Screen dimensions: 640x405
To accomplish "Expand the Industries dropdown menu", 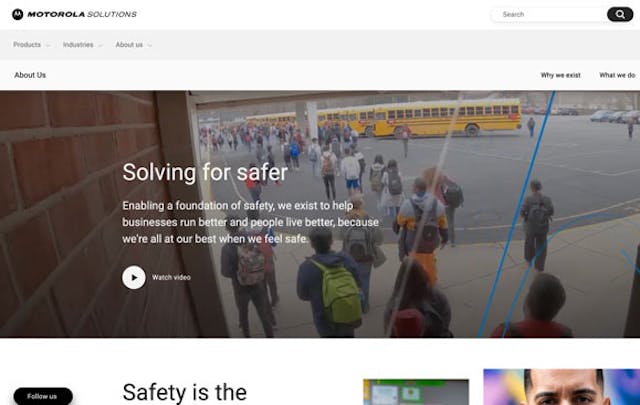I will point(82,45).
